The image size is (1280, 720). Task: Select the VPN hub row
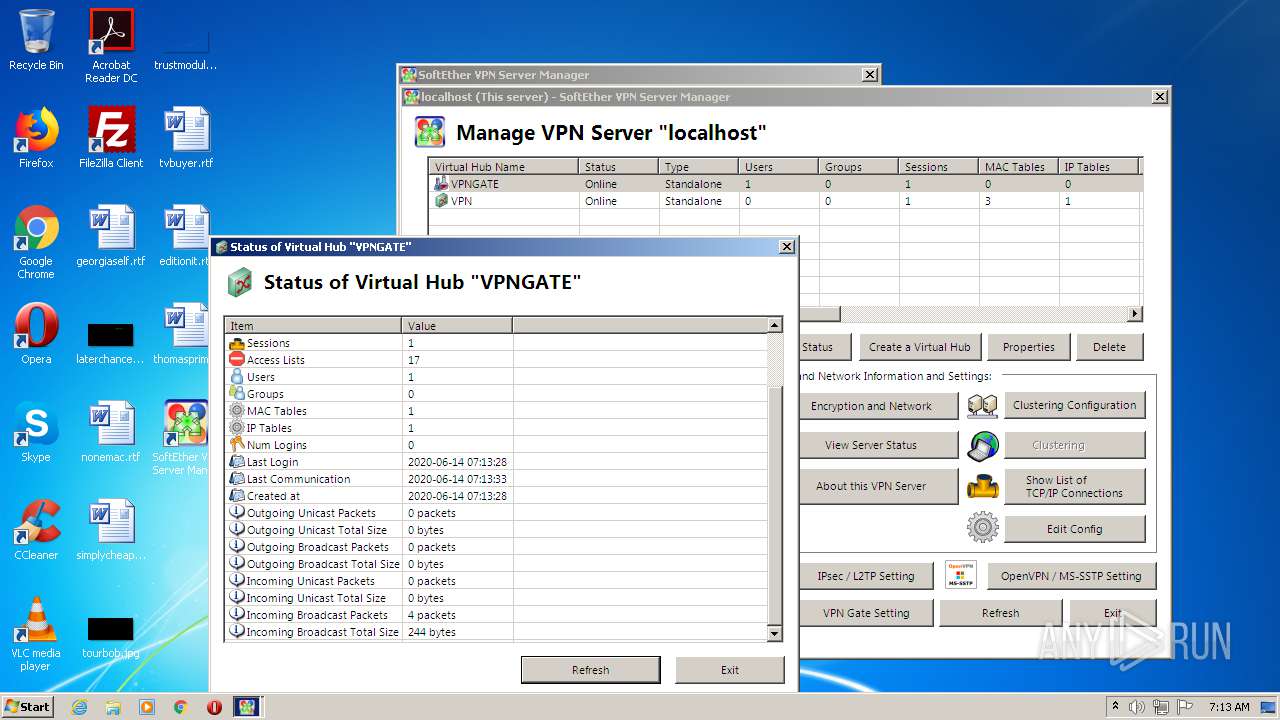tap(784, 201)
